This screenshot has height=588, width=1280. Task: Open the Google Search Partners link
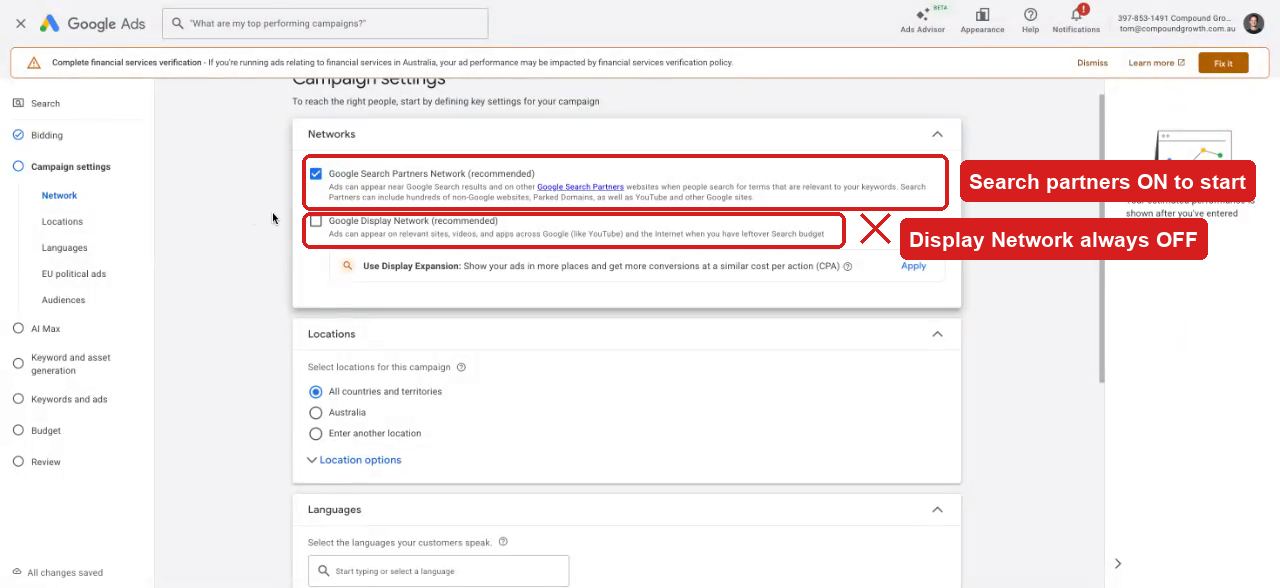tap(580, 187)
